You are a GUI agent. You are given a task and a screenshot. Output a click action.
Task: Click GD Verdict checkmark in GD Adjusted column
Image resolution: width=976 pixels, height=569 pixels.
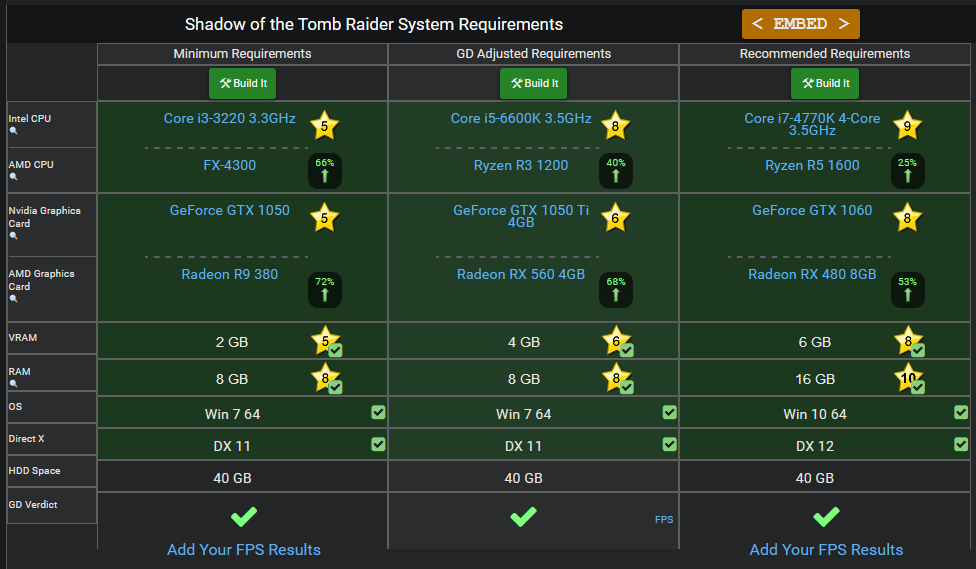tap(523, 516)
